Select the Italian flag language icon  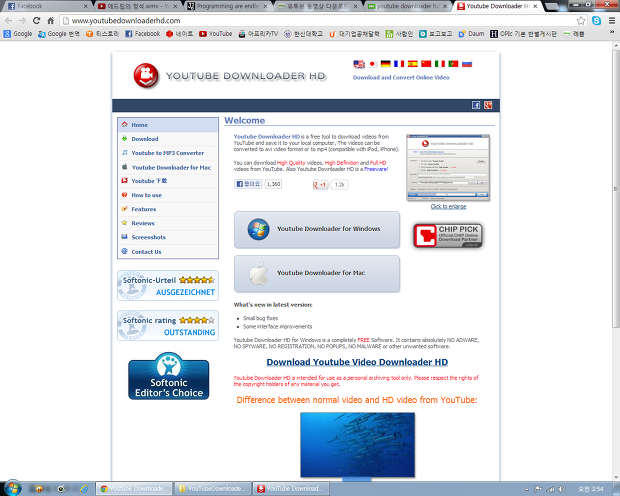pyautogui.click(x=440, y=64)
